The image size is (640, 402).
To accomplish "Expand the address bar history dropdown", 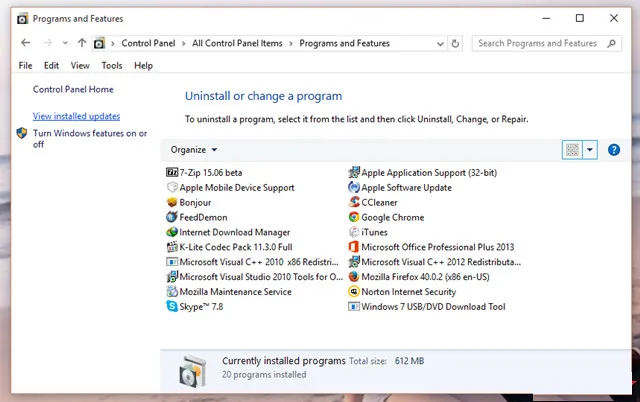I will 440,43.
